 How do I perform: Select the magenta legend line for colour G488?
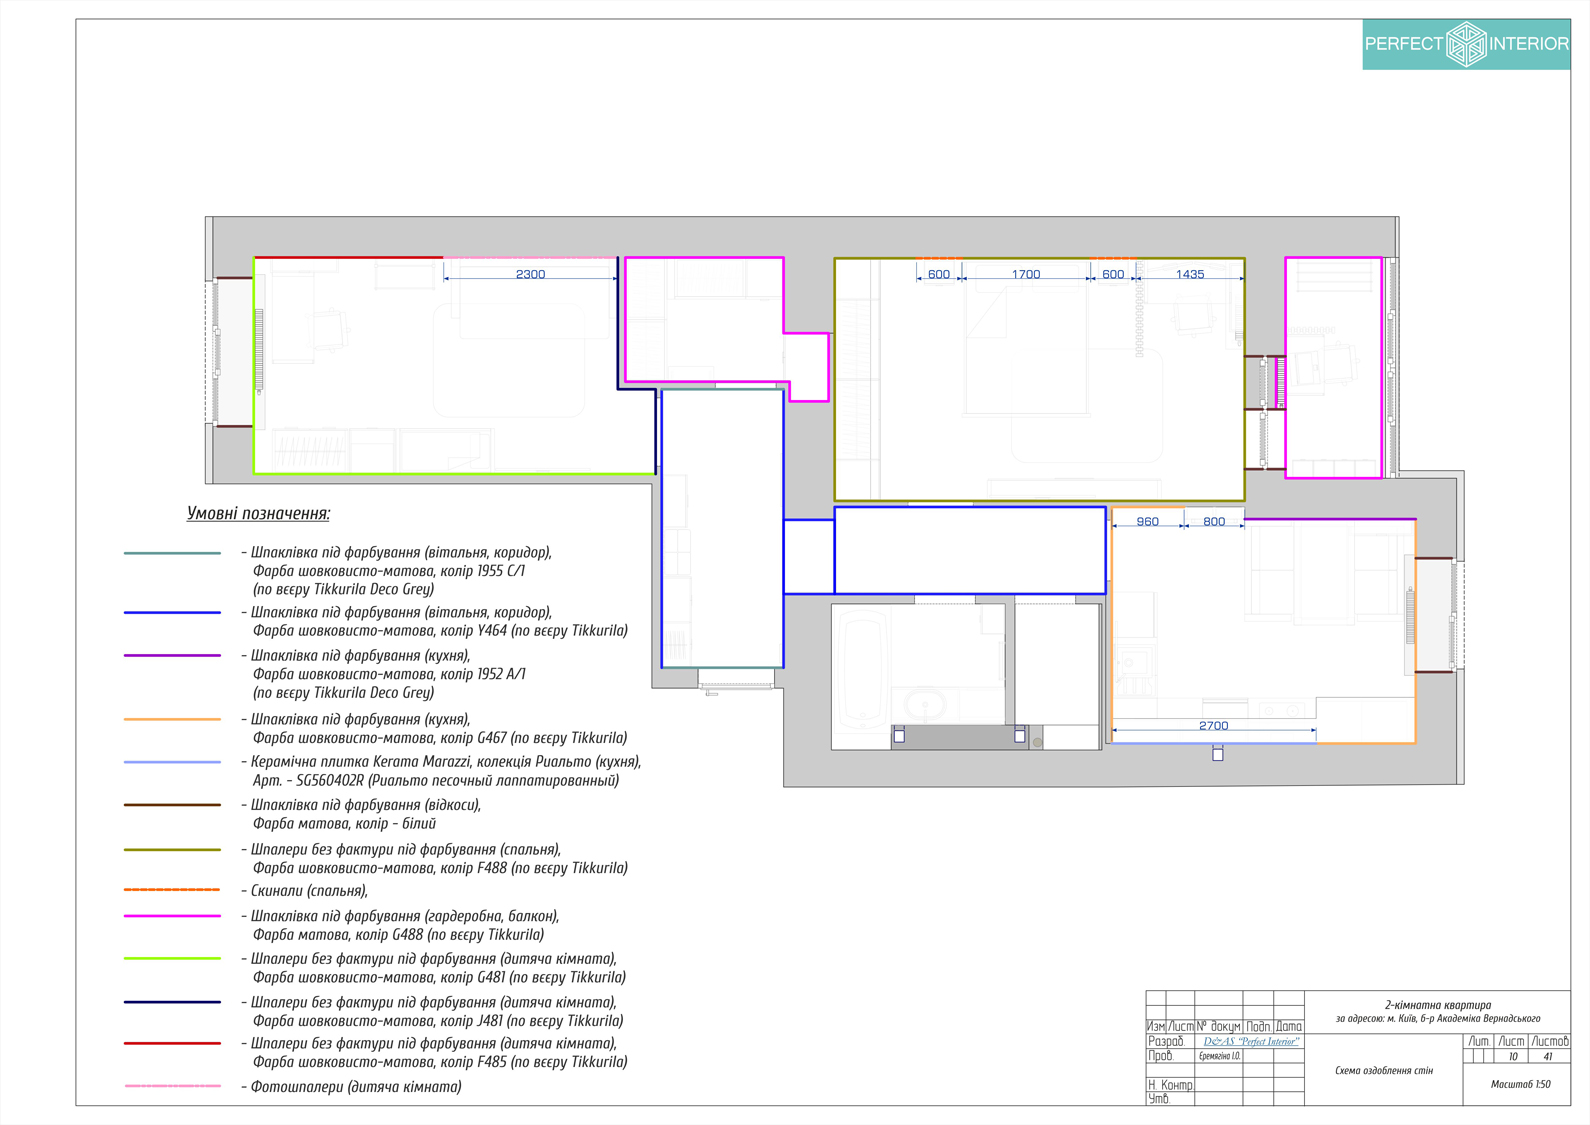172,916
